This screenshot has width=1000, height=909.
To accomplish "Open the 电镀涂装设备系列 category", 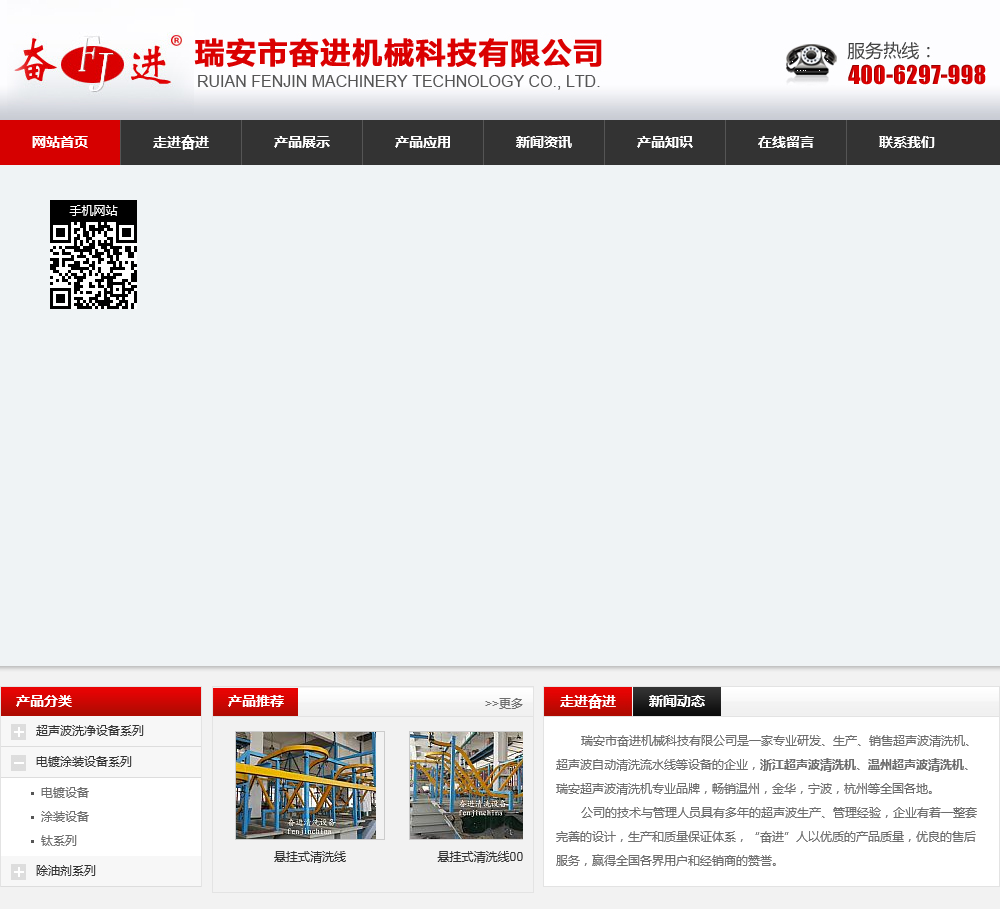I will (84, 762).
